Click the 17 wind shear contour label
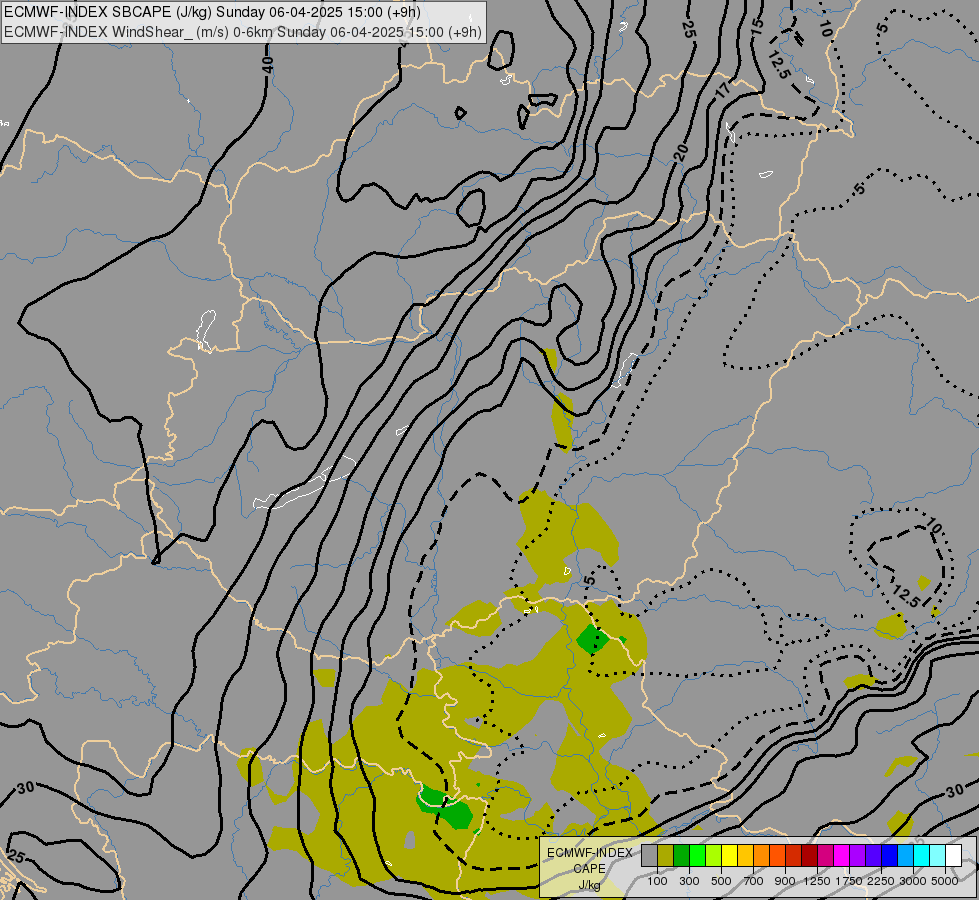Viewport: 979px width, 900px height. tap(723, 90)
